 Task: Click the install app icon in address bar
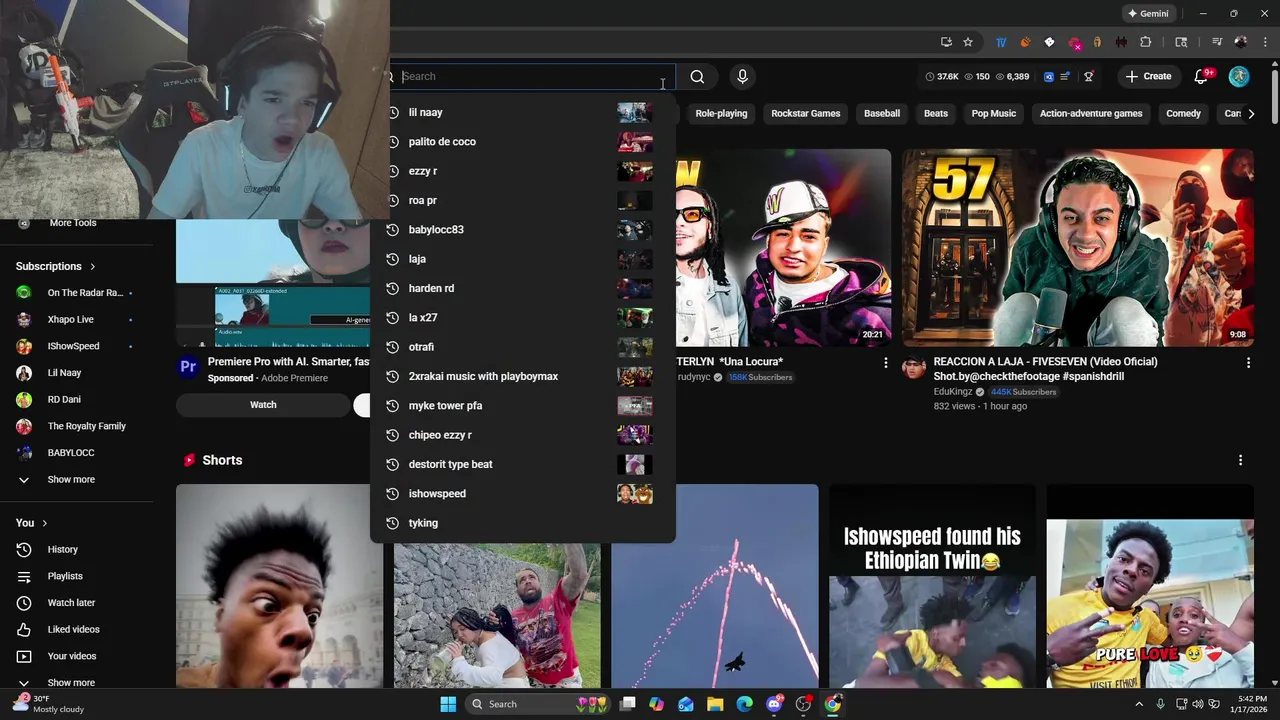(x=946, y=42)
